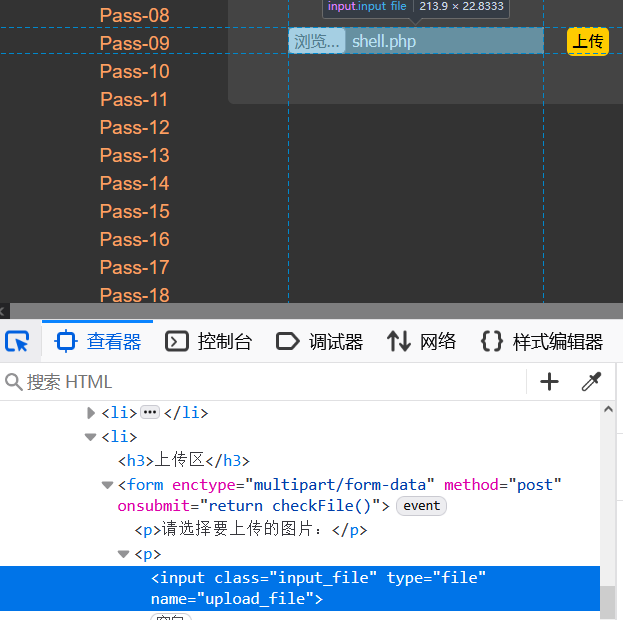The height and width of the screenshot is (620, 623).
Task: Collapse the form element node
Action: pos(108,485)
